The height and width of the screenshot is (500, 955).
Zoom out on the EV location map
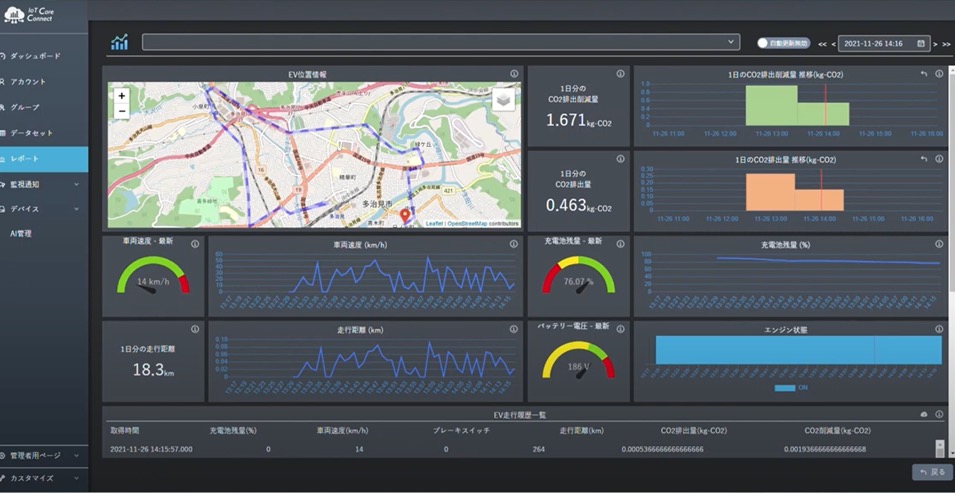[x=121, y=112]
